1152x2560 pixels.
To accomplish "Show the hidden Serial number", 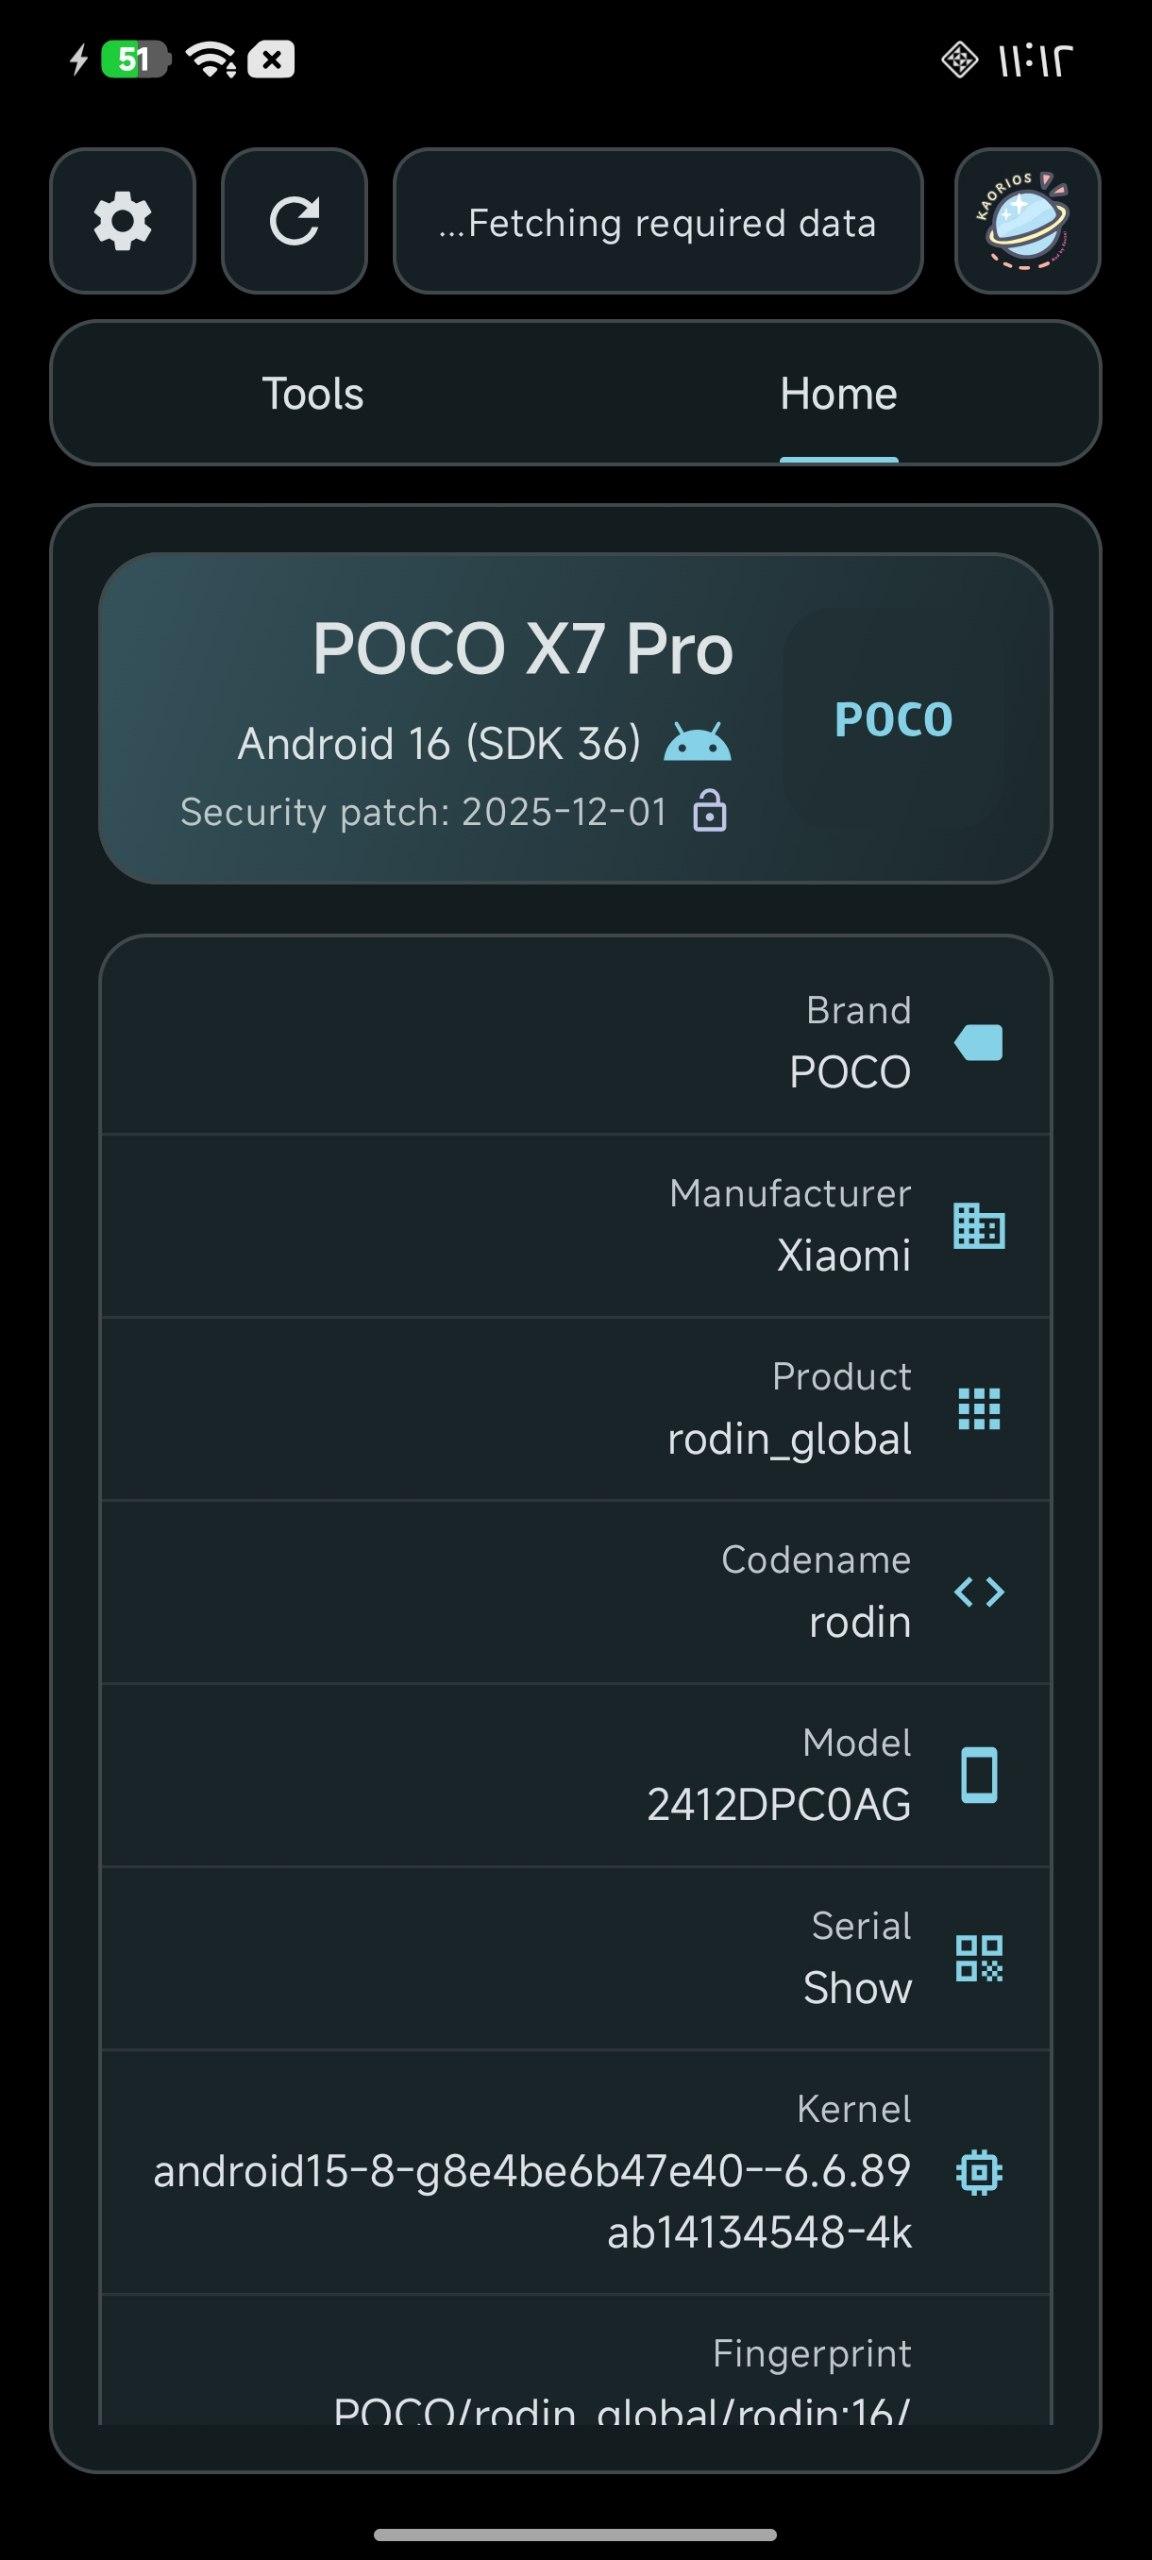I will (857, 1988).
